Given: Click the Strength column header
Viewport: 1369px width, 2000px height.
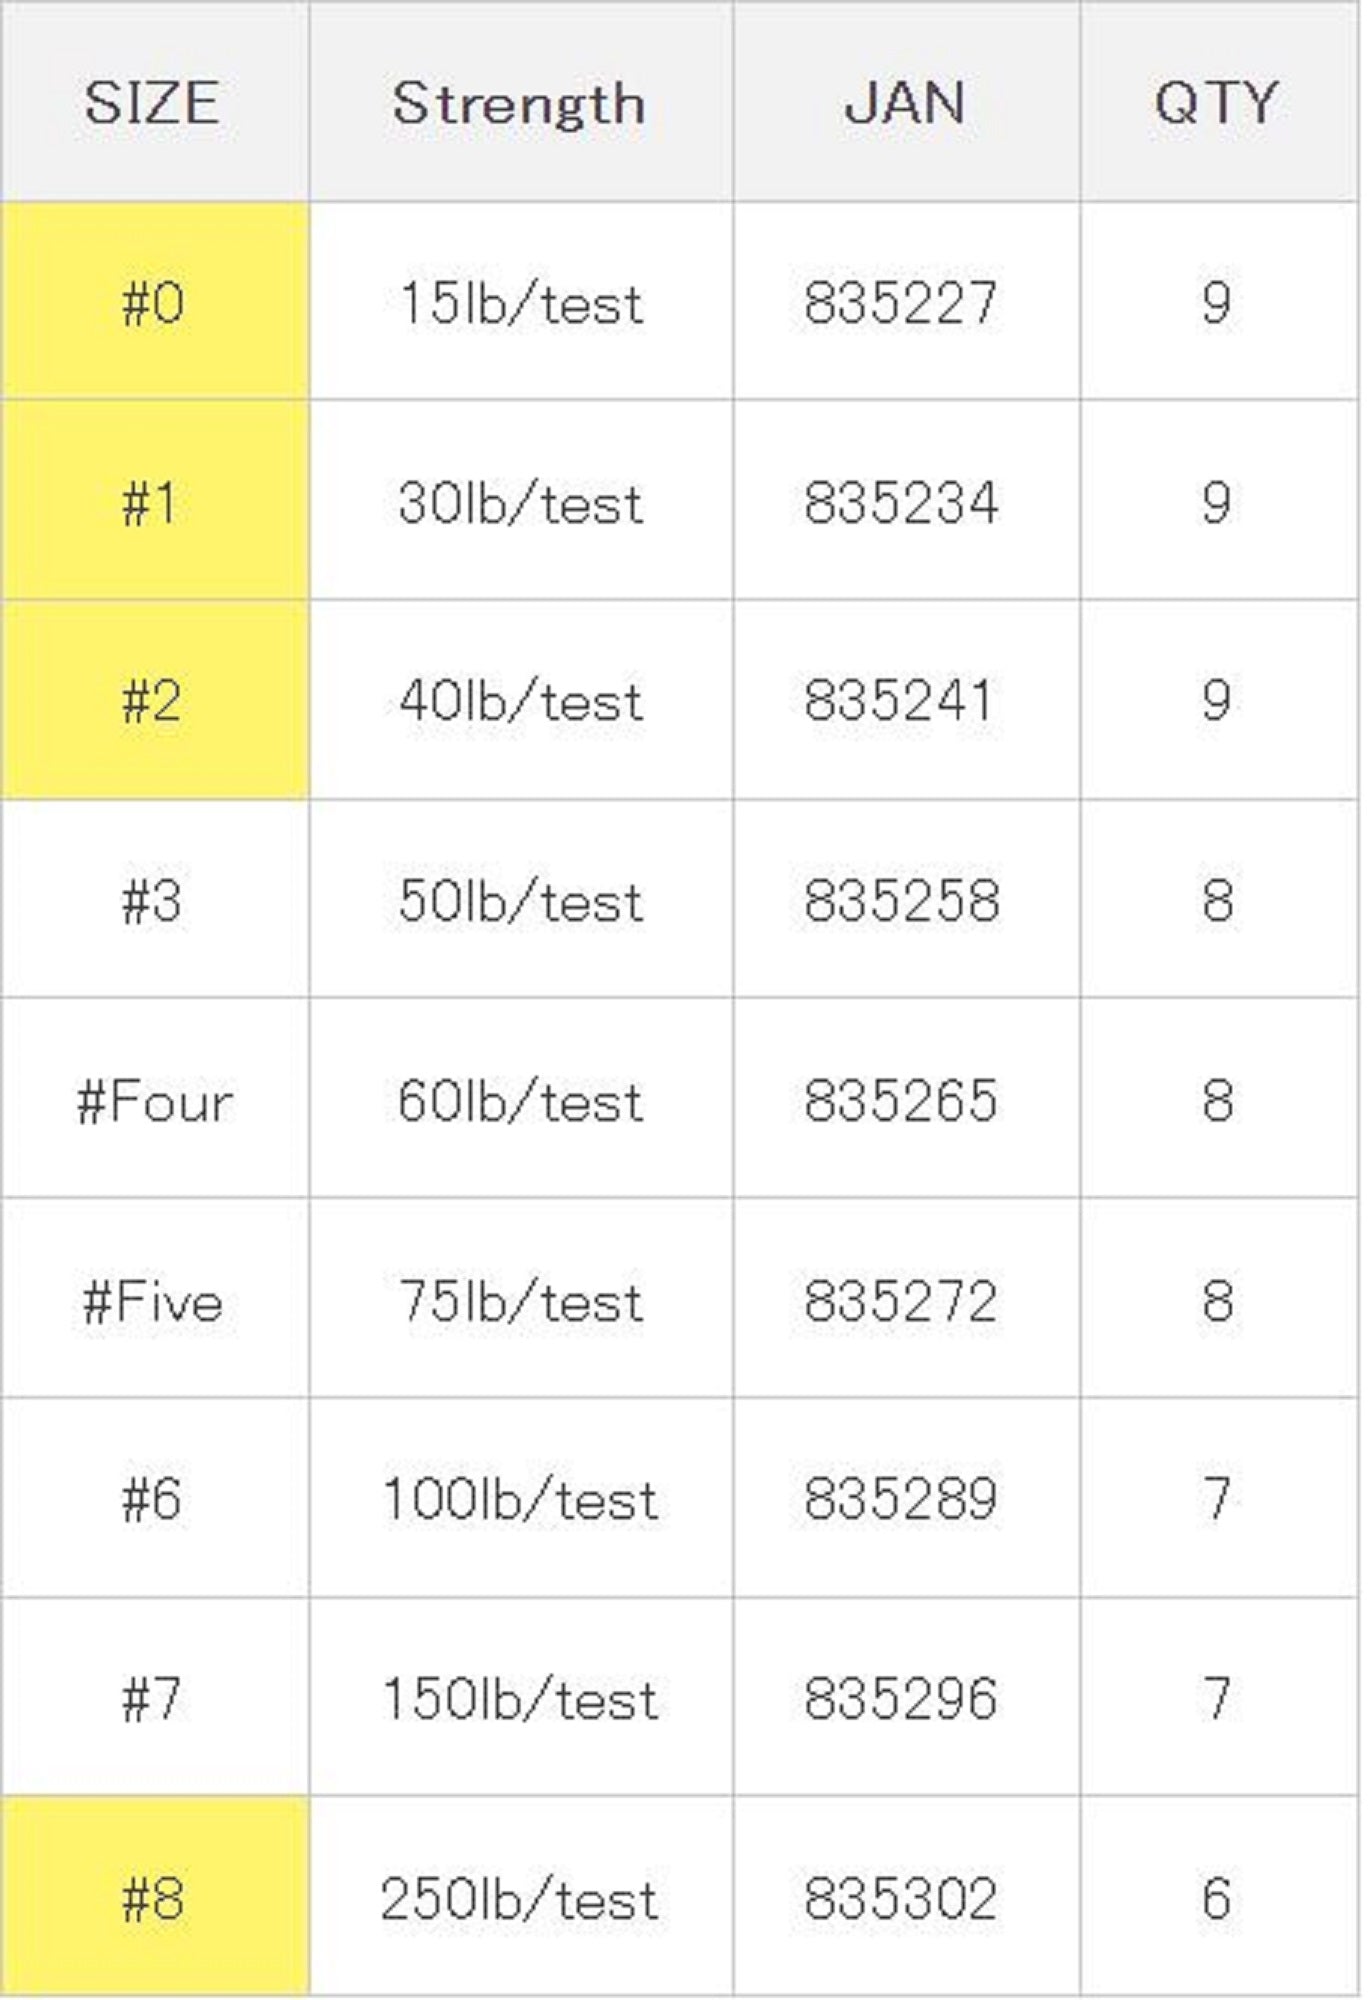Looking at the screenshot, I should pyautogui.click(x=519, y=102).
